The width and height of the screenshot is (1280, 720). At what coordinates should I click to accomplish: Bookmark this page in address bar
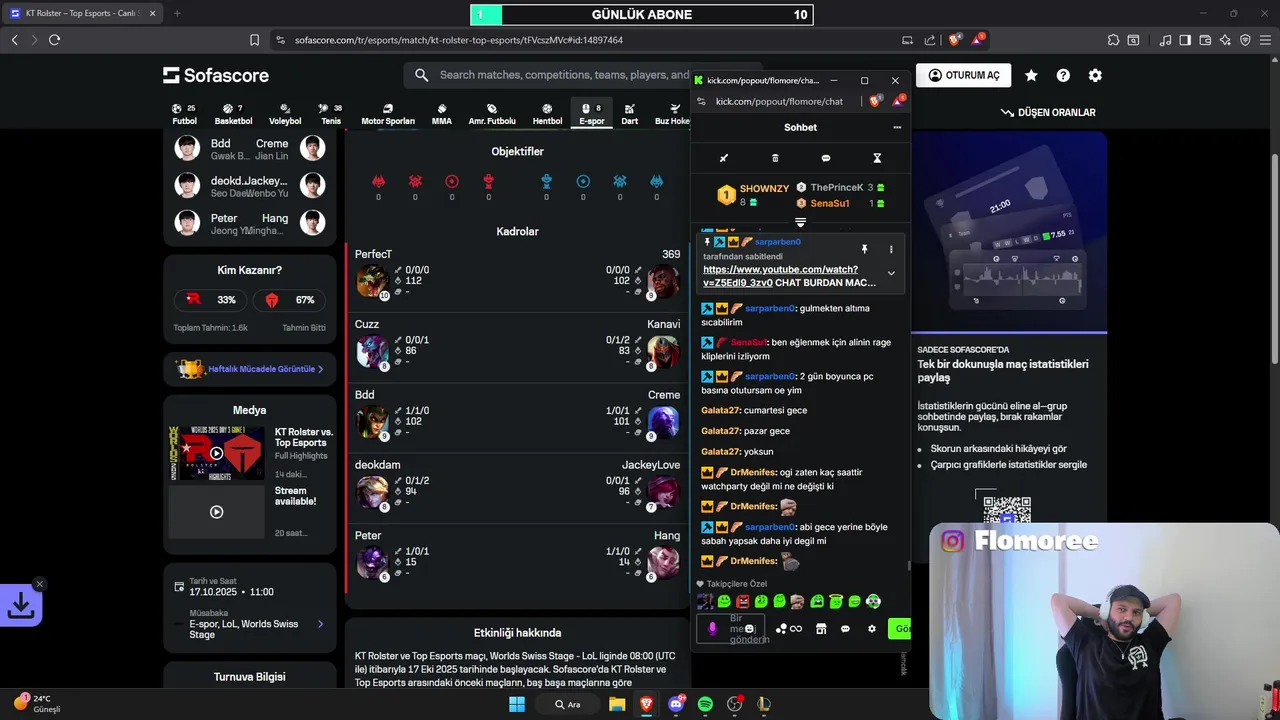click(x=254, y=40)
